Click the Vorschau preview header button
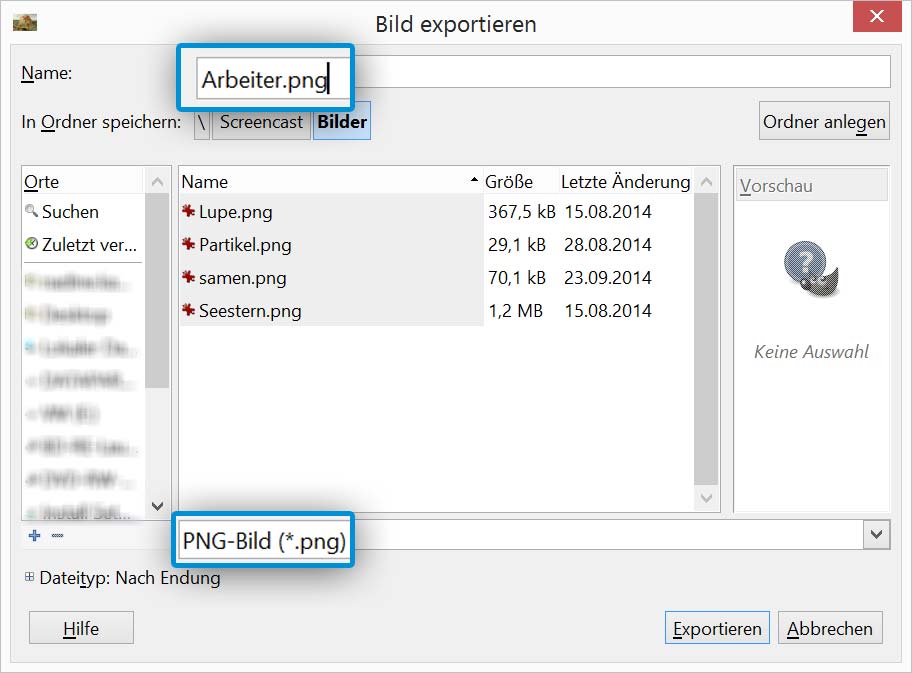The width and height of the screenshot is (912, 673). [x=812, y=186]
